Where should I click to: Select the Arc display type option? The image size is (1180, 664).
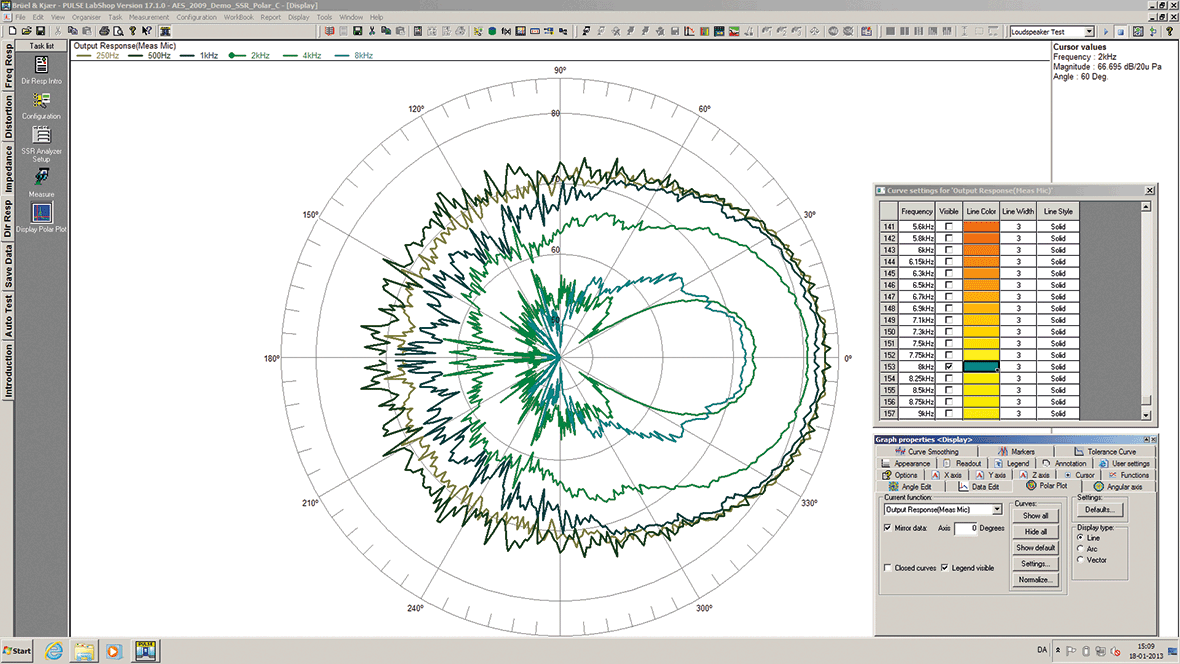point(1080,548)
